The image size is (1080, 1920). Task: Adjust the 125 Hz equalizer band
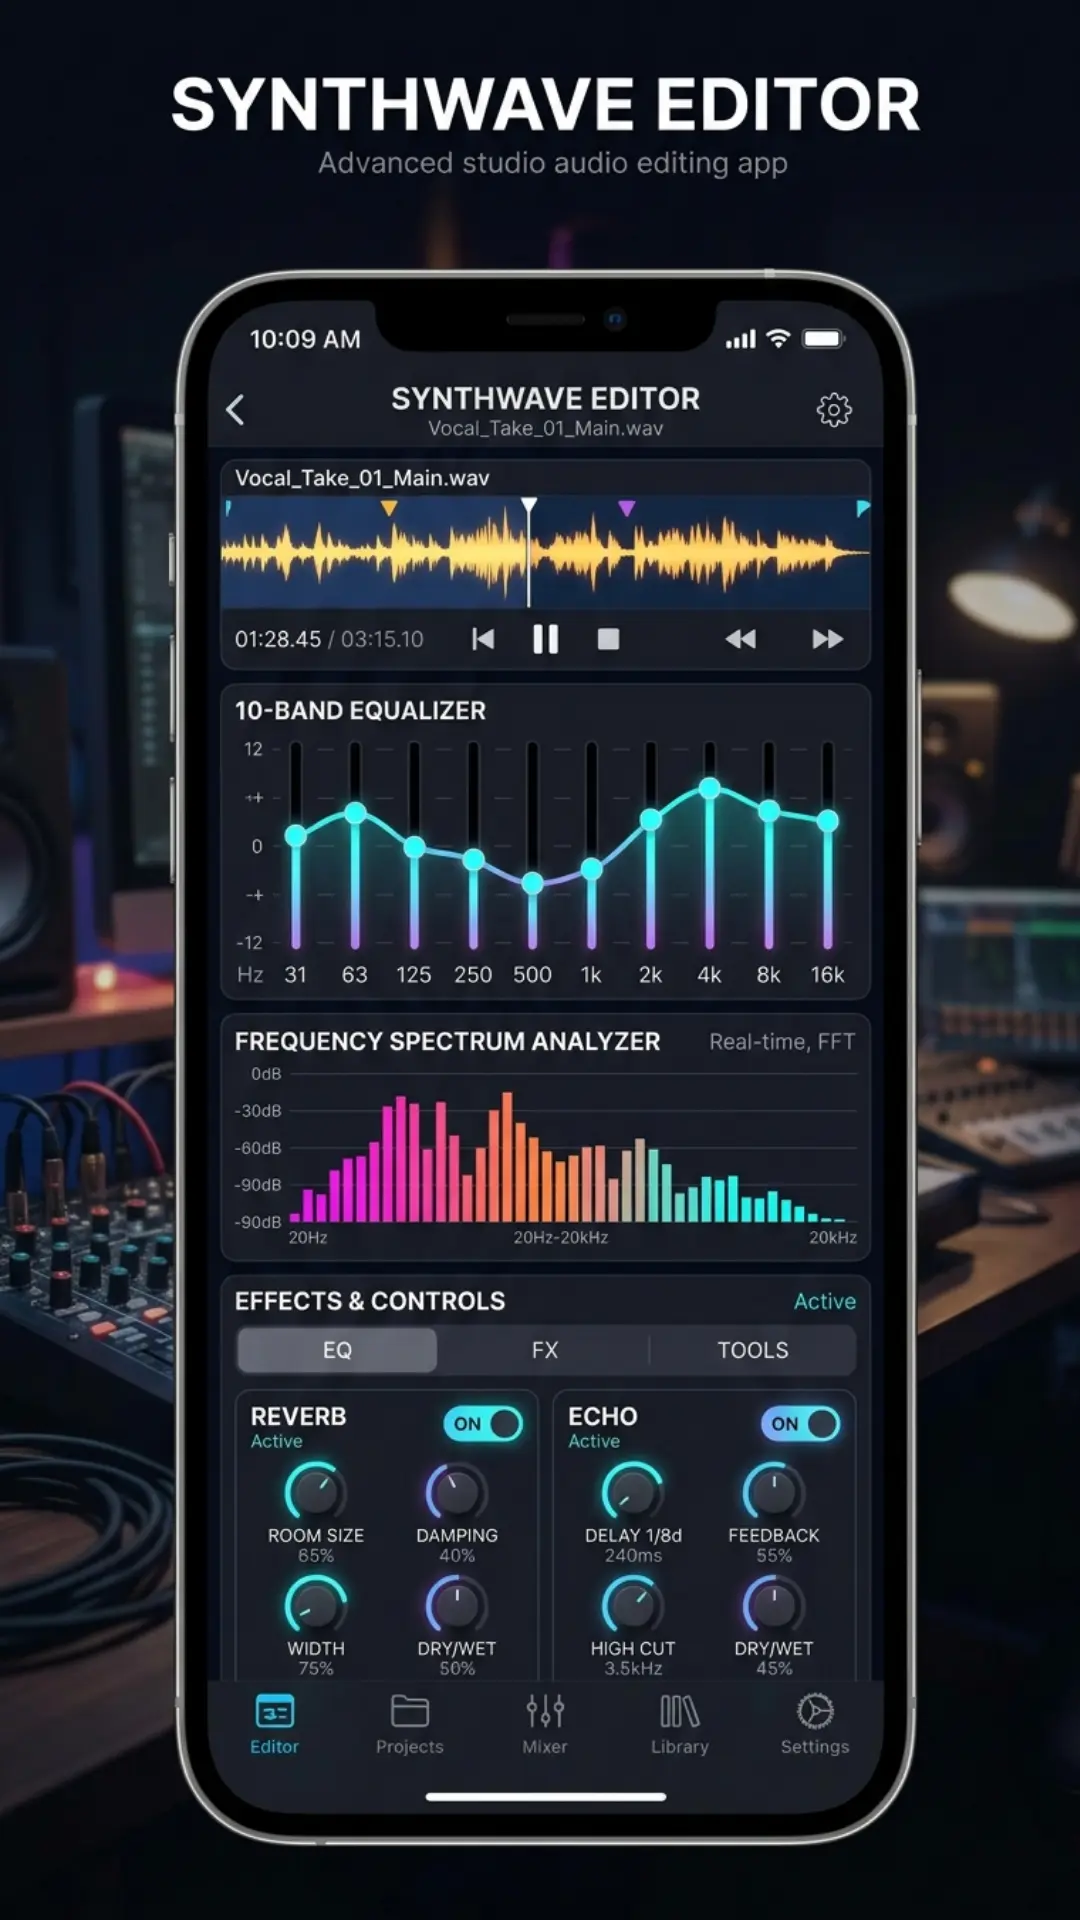pos(414,845)
